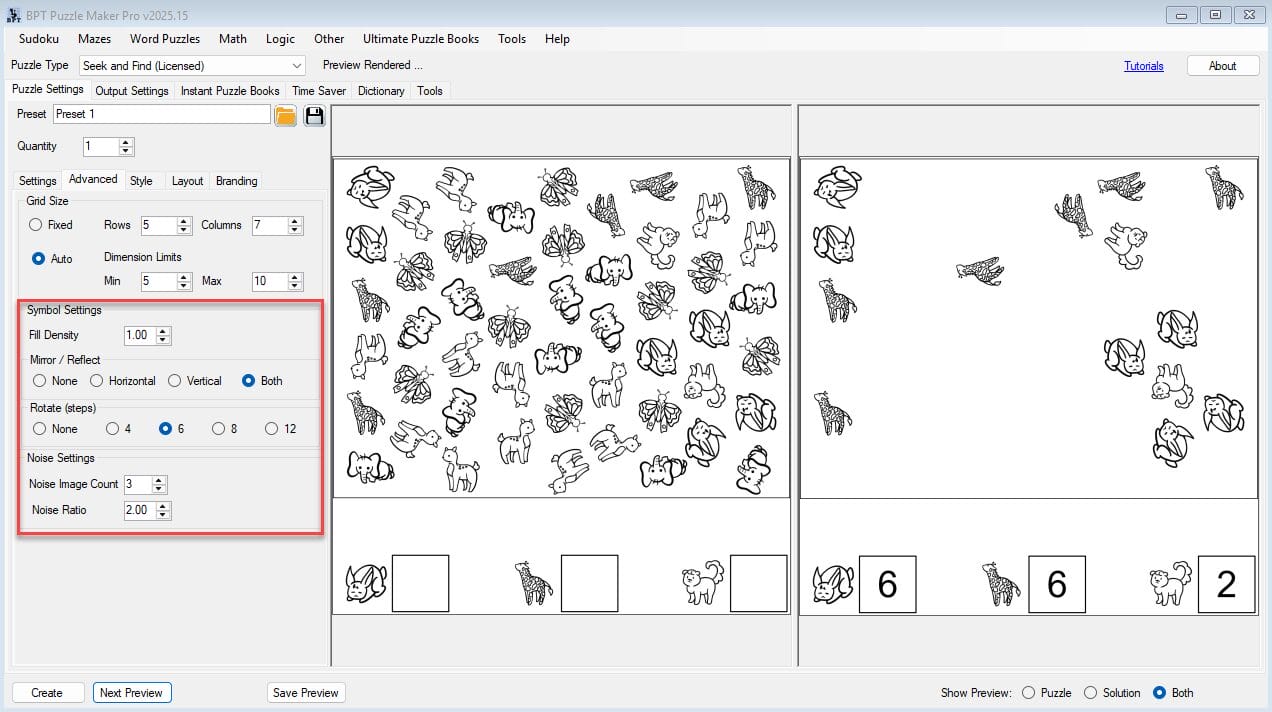This screenshot has width=1272, height=712.
Task: Open the Tutorials link
Action: click(1143, 66)
